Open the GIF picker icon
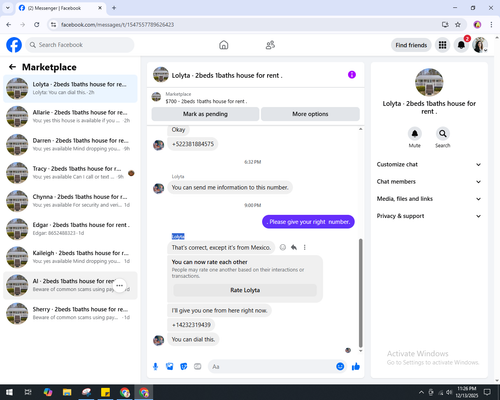The width and height of the screenshot is (500, 400). (198, 367)
